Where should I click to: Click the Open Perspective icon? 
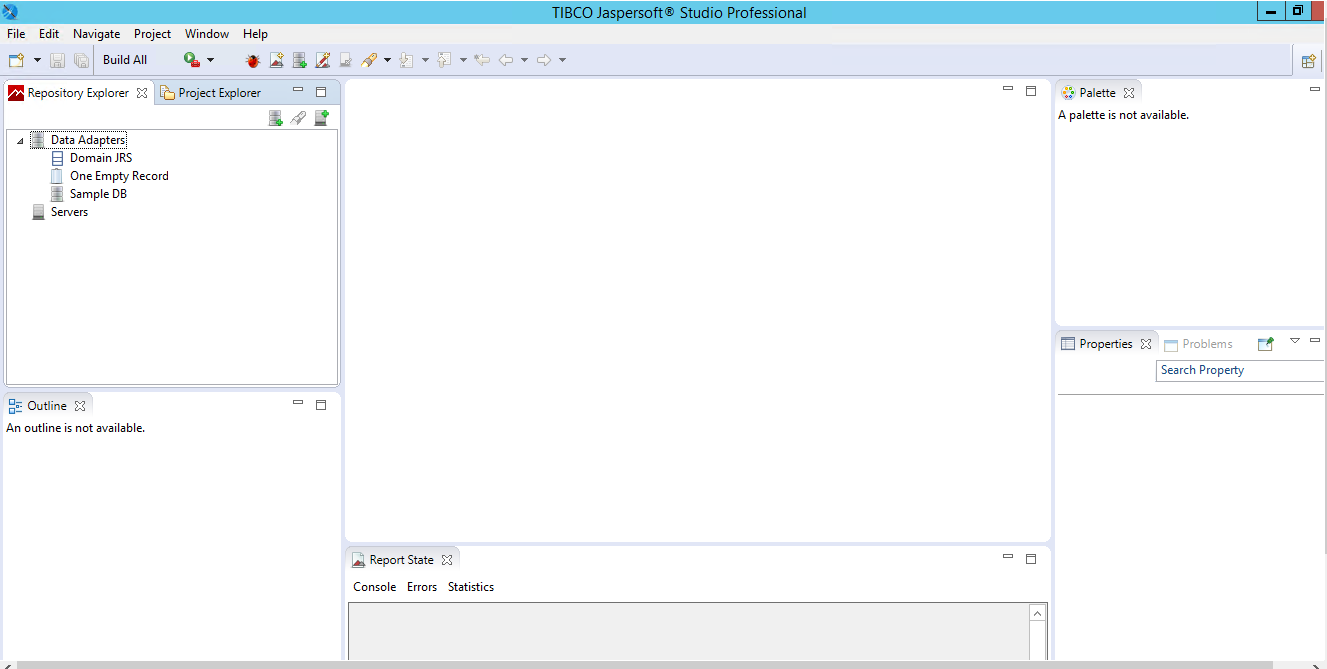click(1308, 61)
